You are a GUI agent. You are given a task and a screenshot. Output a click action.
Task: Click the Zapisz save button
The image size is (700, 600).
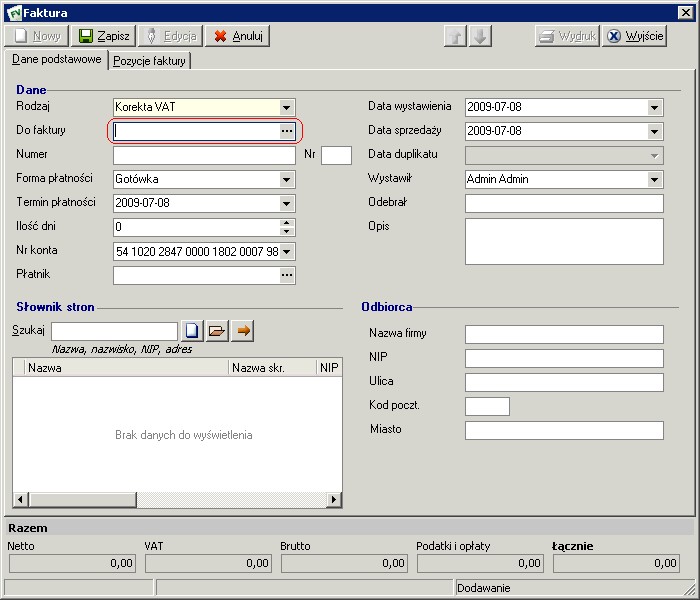(104, 36)
